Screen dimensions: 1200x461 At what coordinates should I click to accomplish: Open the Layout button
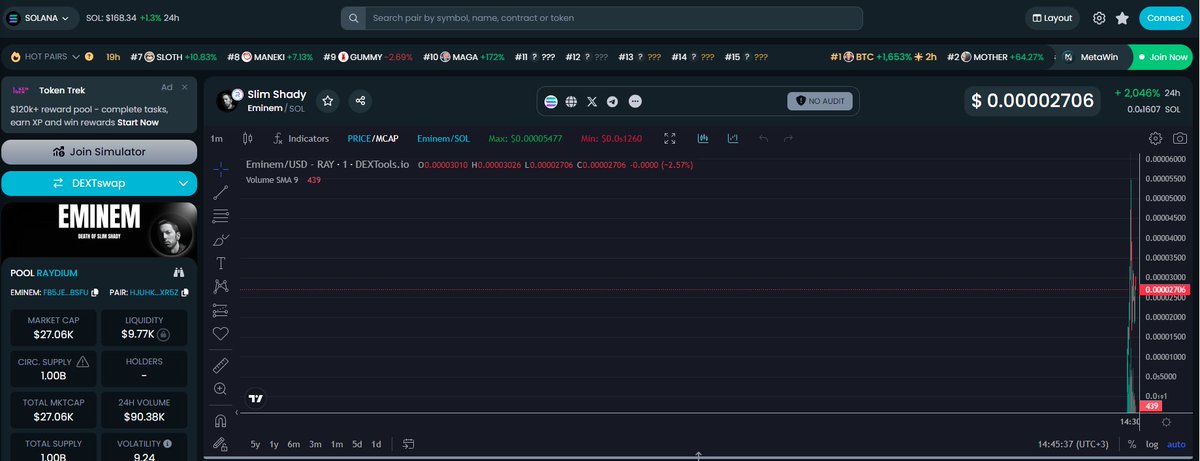tap(1052, 18)
